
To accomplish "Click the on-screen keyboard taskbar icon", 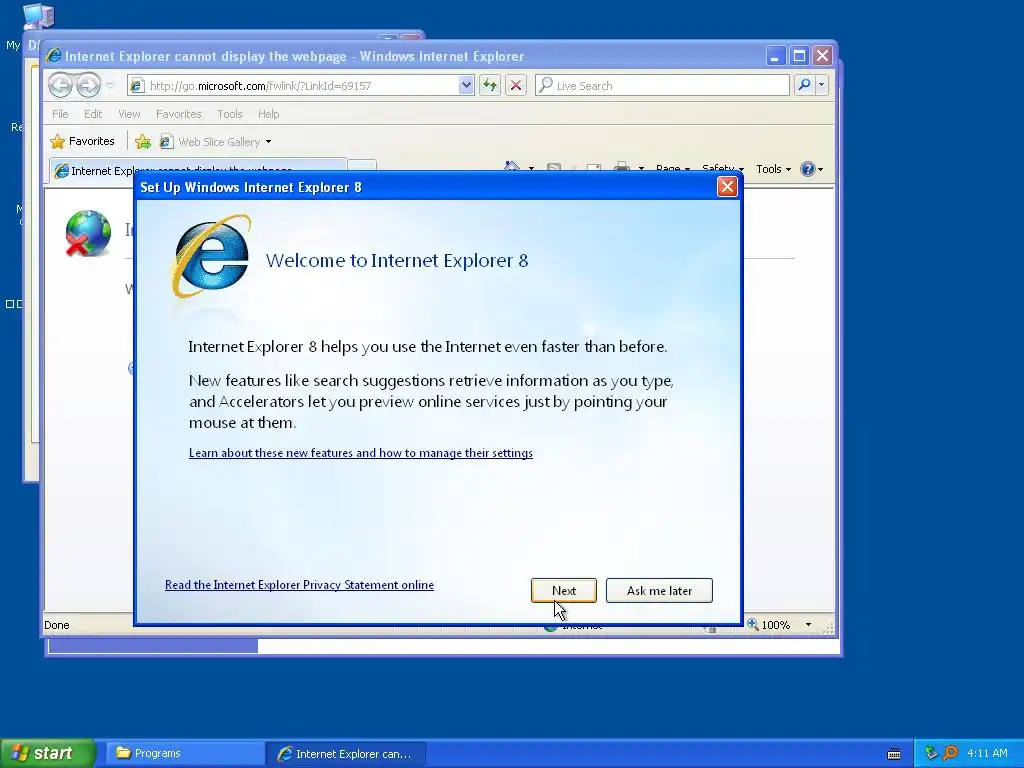I will pyautogui.click(x=894, y=754).
